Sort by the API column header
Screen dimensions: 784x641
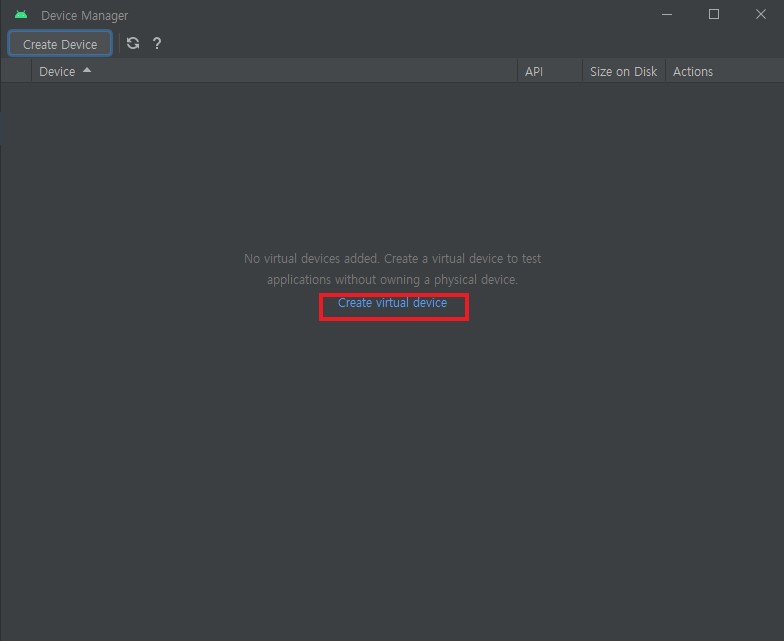[550, 72]
